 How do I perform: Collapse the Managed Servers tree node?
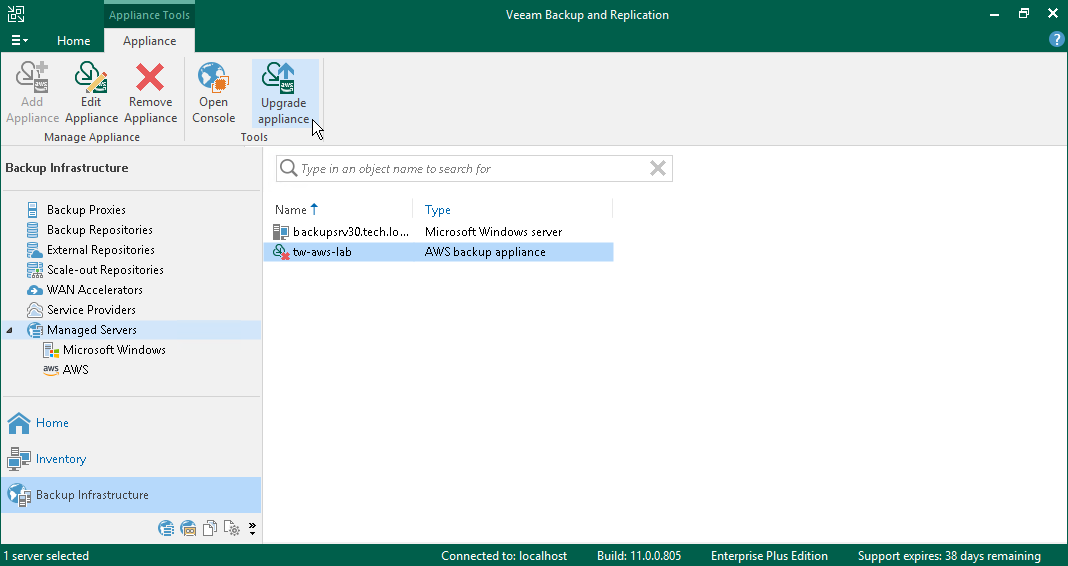pyautogui.click(x=10, y=330)
